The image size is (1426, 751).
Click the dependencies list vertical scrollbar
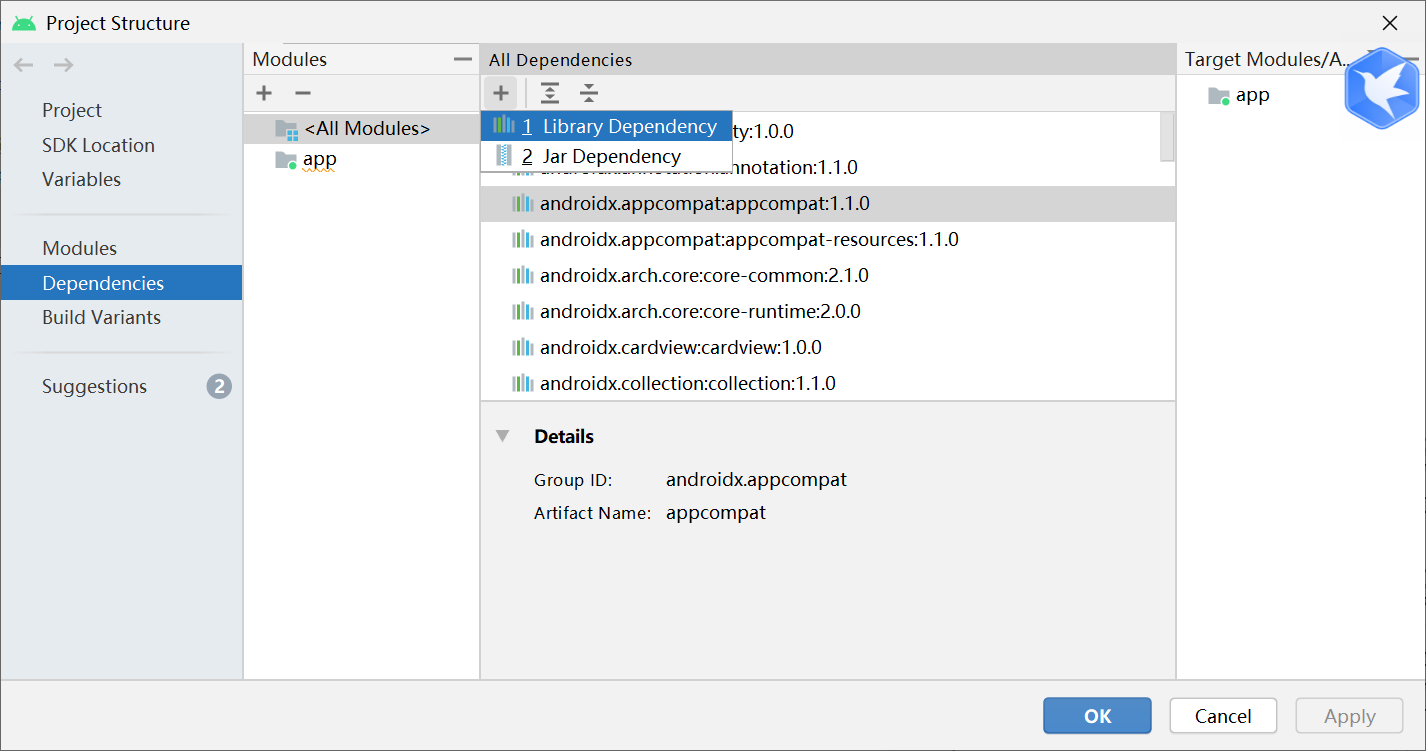(1167, 136)
